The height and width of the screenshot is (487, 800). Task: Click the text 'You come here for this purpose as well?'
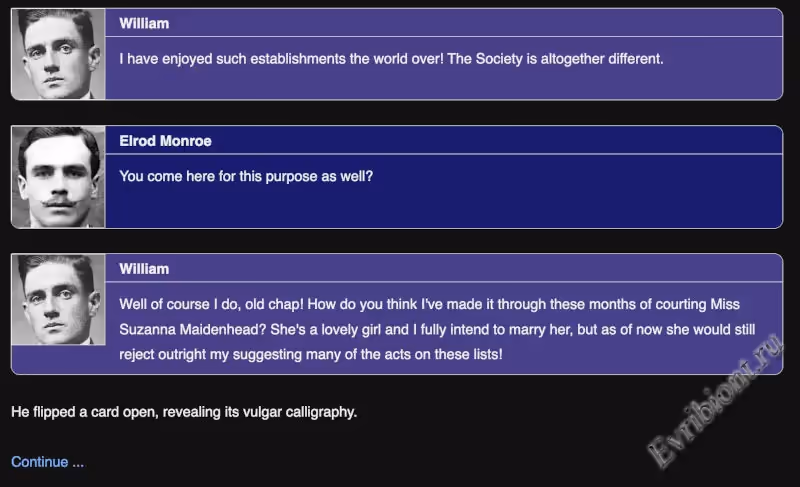coord(252,176)
